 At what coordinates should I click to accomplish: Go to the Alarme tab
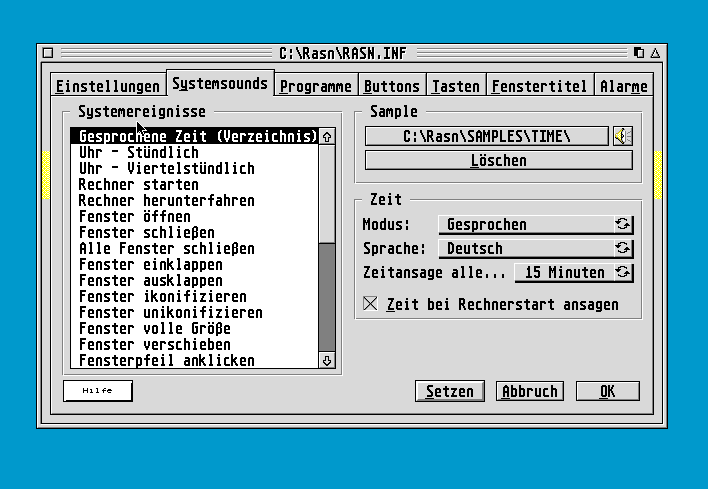click(624, 87)
